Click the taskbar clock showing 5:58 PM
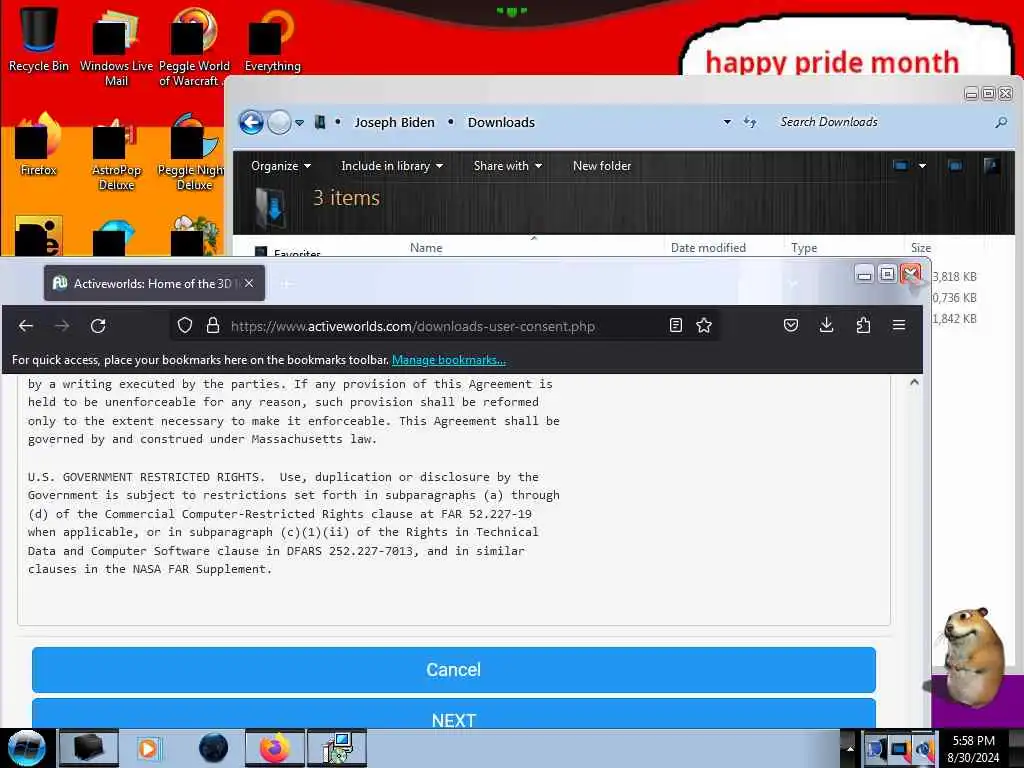This screenshot has width=1024, height=768. pos(973,749)
